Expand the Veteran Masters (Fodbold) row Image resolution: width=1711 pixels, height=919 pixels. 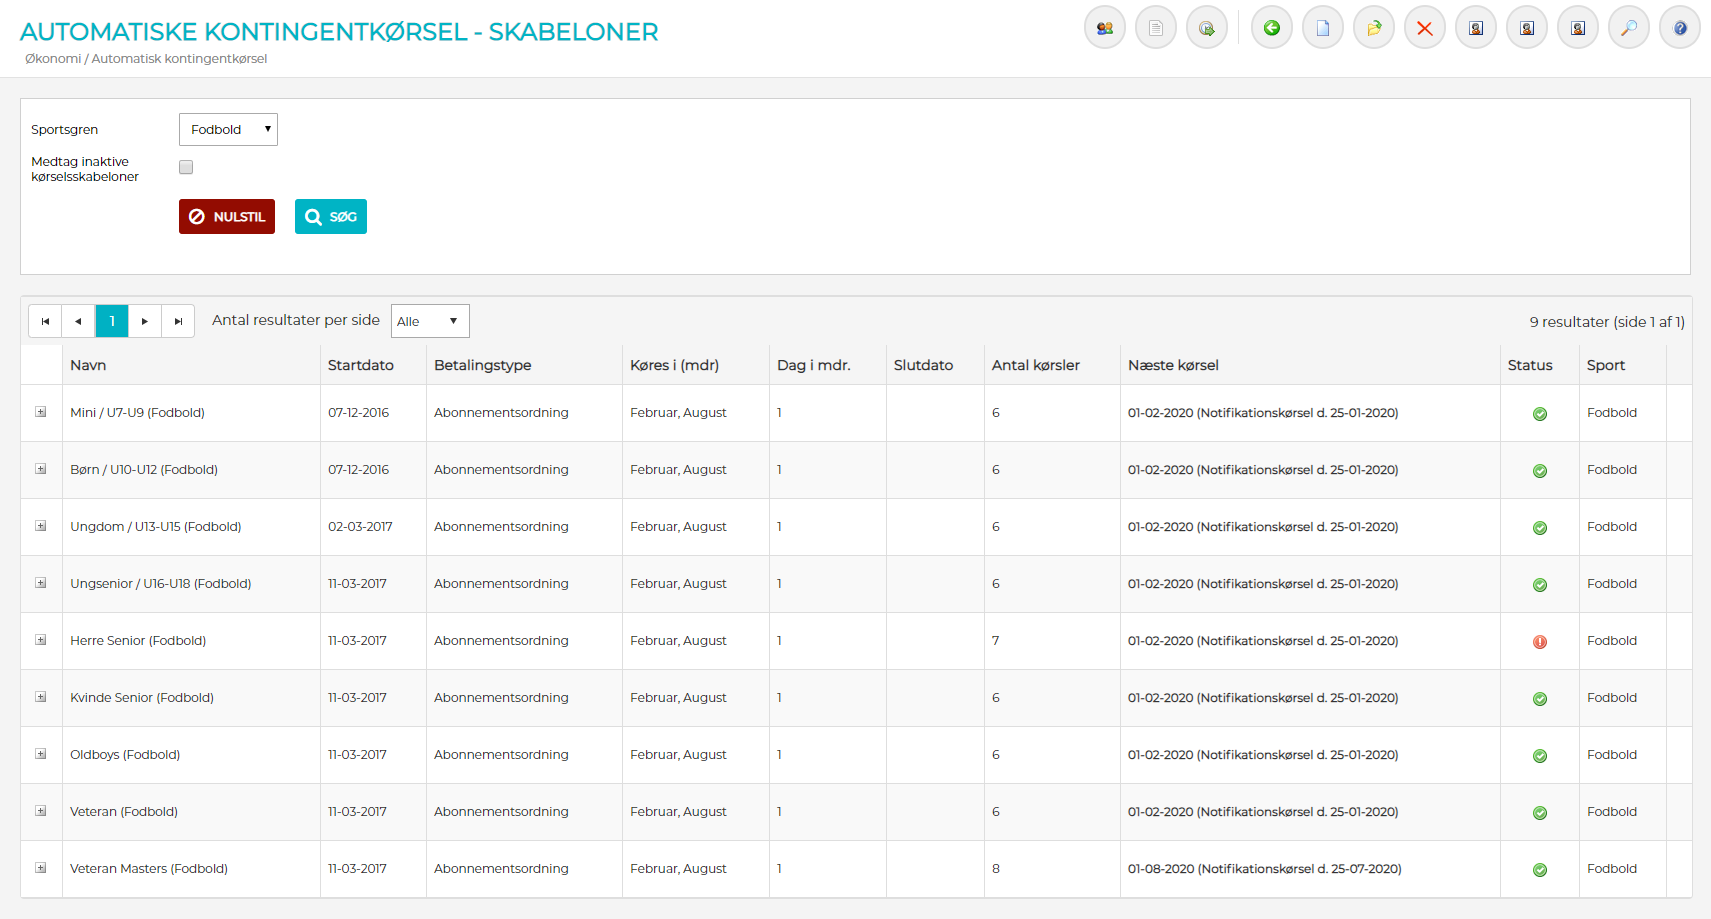pos(41,868)
